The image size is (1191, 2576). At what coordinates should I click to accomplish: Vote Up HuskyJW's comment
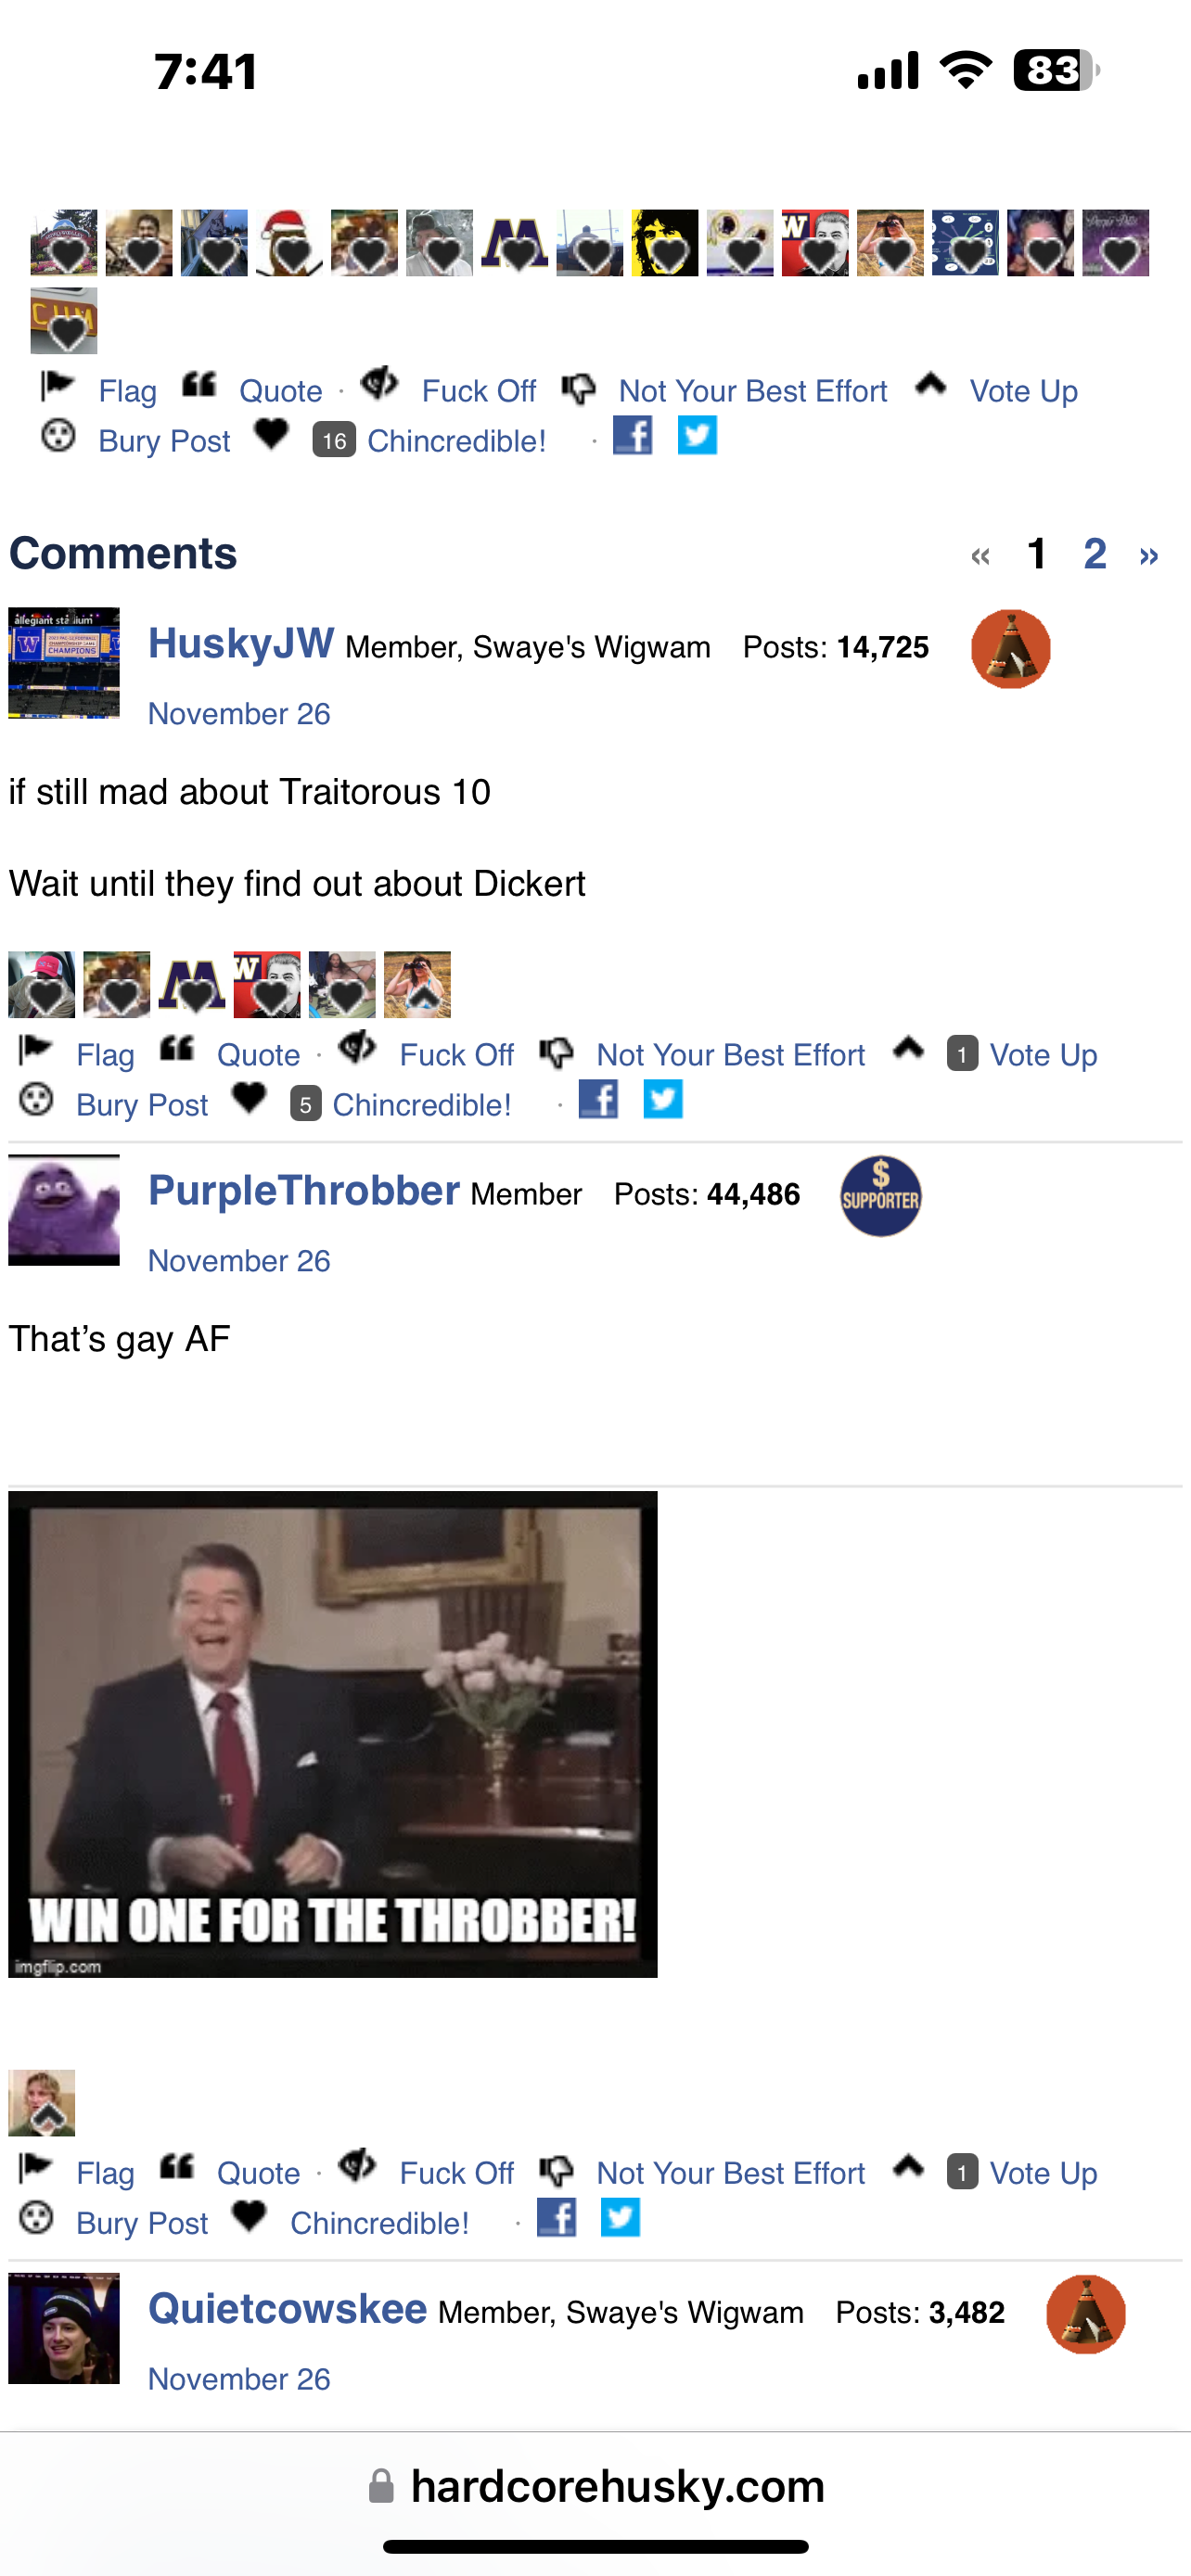[1043, 1054]
